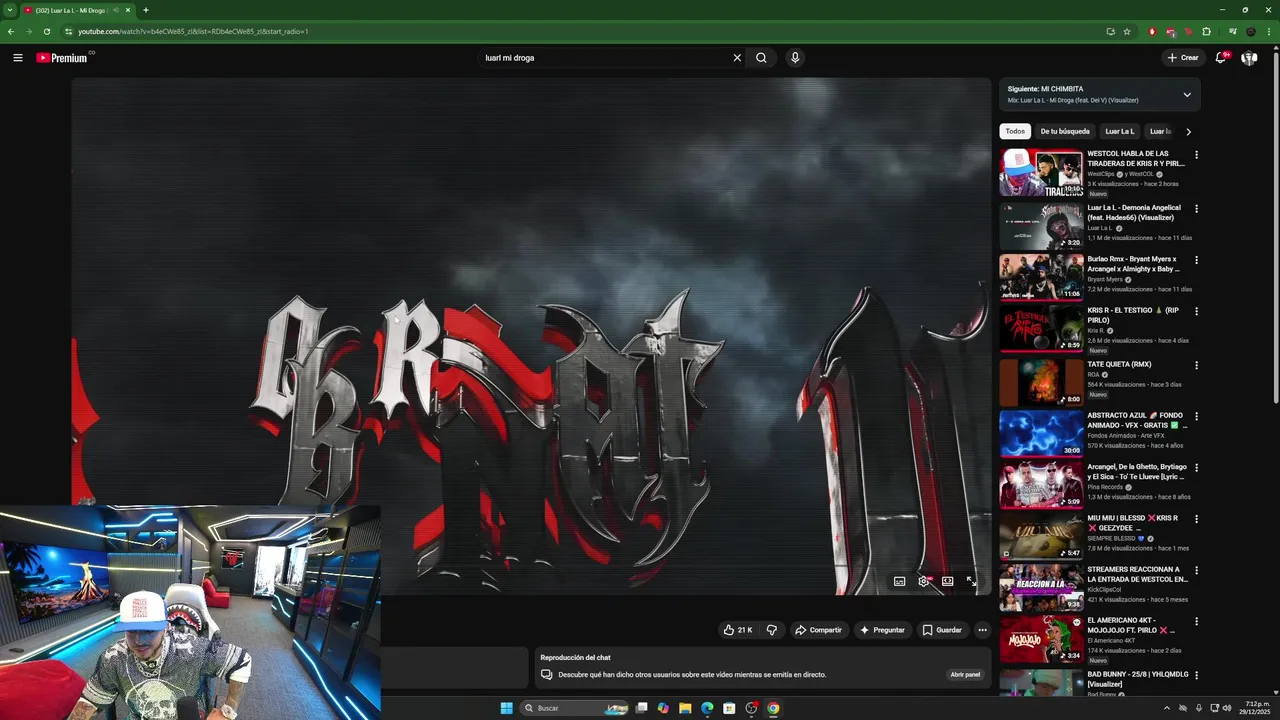1280x720 pixels.
Task: Open the Arcangel, De la Ghetto video title
Action: pyautogui.click(x=1138, y=472)
